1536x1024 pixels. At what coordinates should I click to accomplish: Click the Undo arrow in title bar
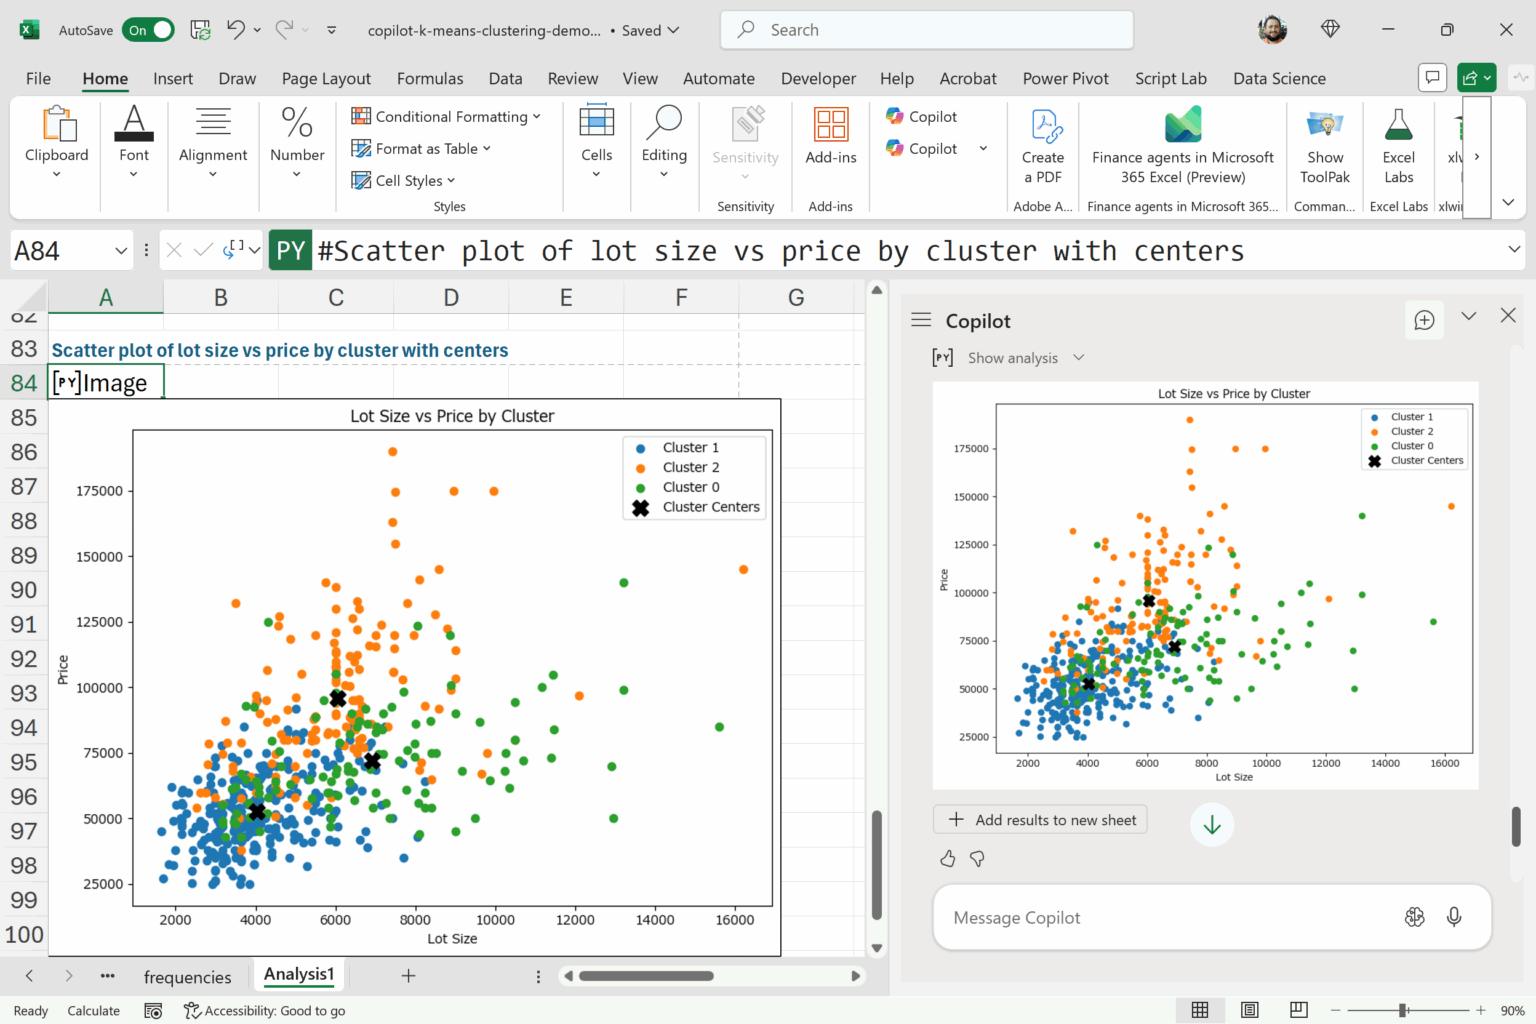[x=235, y=30]
